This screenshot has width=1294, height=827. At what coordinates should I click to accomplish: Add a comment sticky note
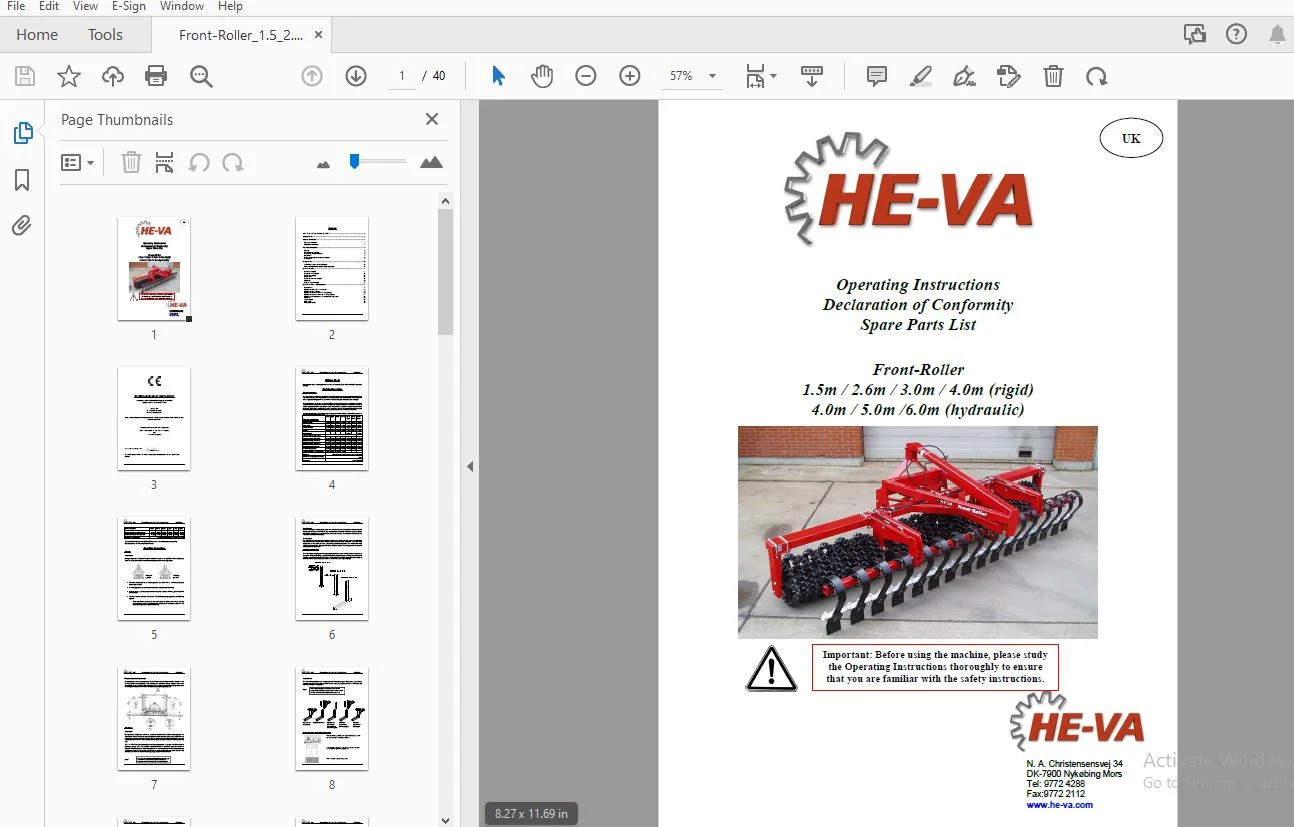click(877, 76)
